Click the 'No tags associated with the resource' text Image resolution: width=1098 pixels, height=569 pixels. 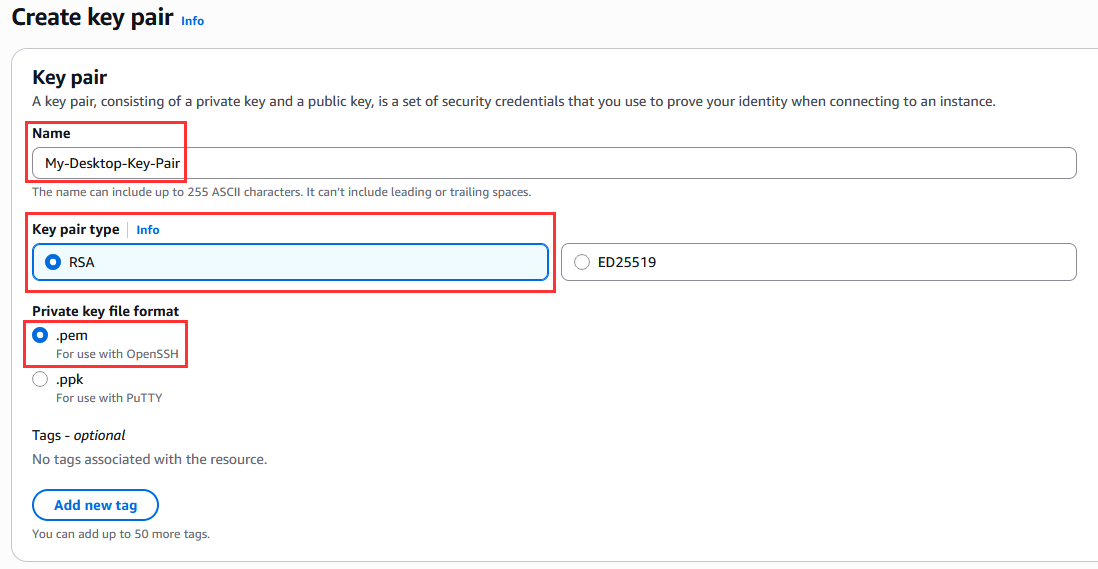[x=149, y=460]
